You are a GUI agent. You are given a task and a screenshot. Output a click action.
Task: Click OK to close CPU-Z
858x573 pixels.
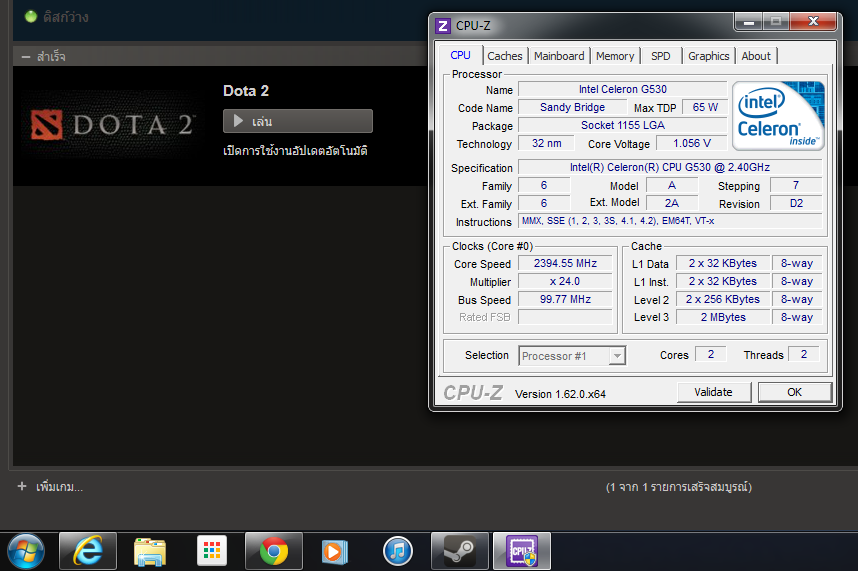coord(795,392)
